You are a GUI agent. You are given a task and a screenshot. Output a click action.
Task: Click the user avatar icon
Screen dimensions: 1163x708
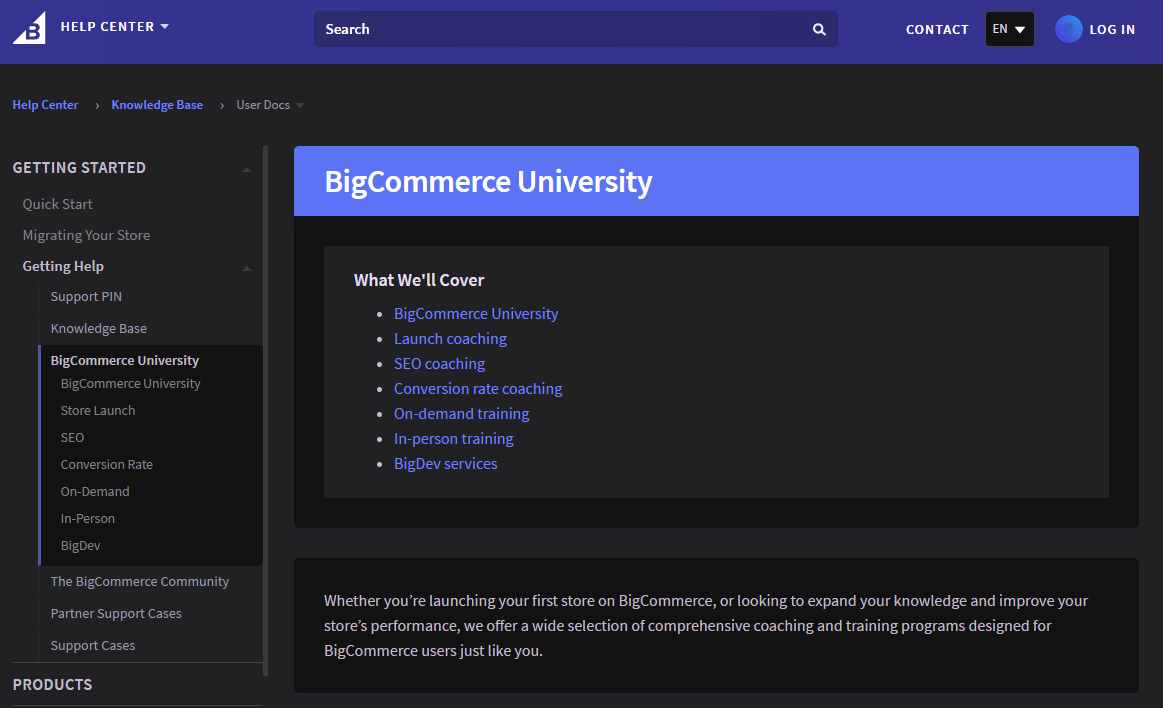[x=1069, y=30]
